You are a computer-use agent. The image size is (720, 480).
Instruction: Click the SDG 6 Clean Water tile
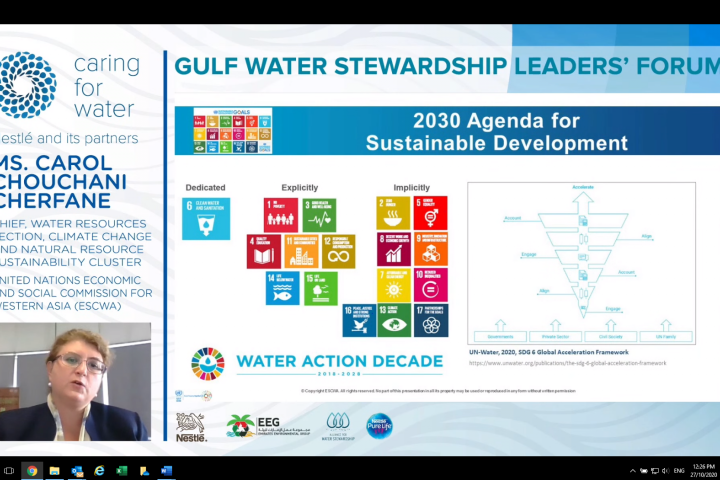[206, 219]
